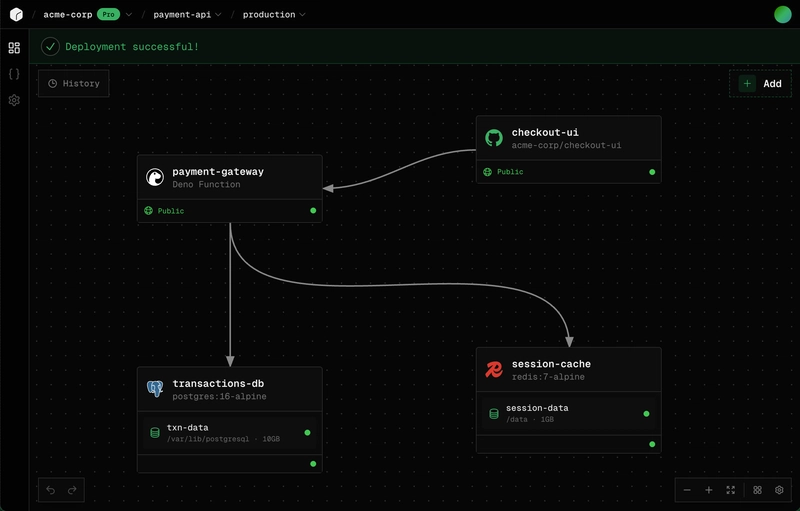Viewport: 800px width, 511px height.
Task: Expand the production environment dropdown
Action: click(x=302, y=15)
